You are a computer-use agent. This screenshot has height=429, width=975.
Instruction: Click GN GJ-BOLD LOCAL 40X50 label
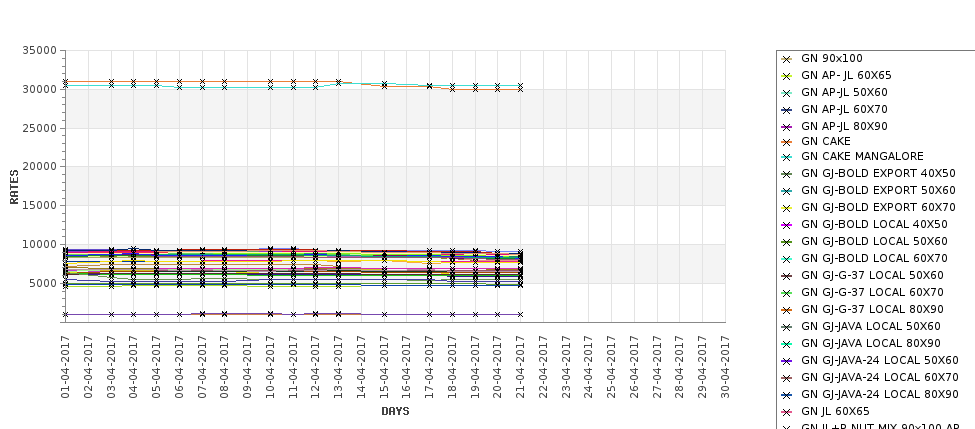(874, 224)
